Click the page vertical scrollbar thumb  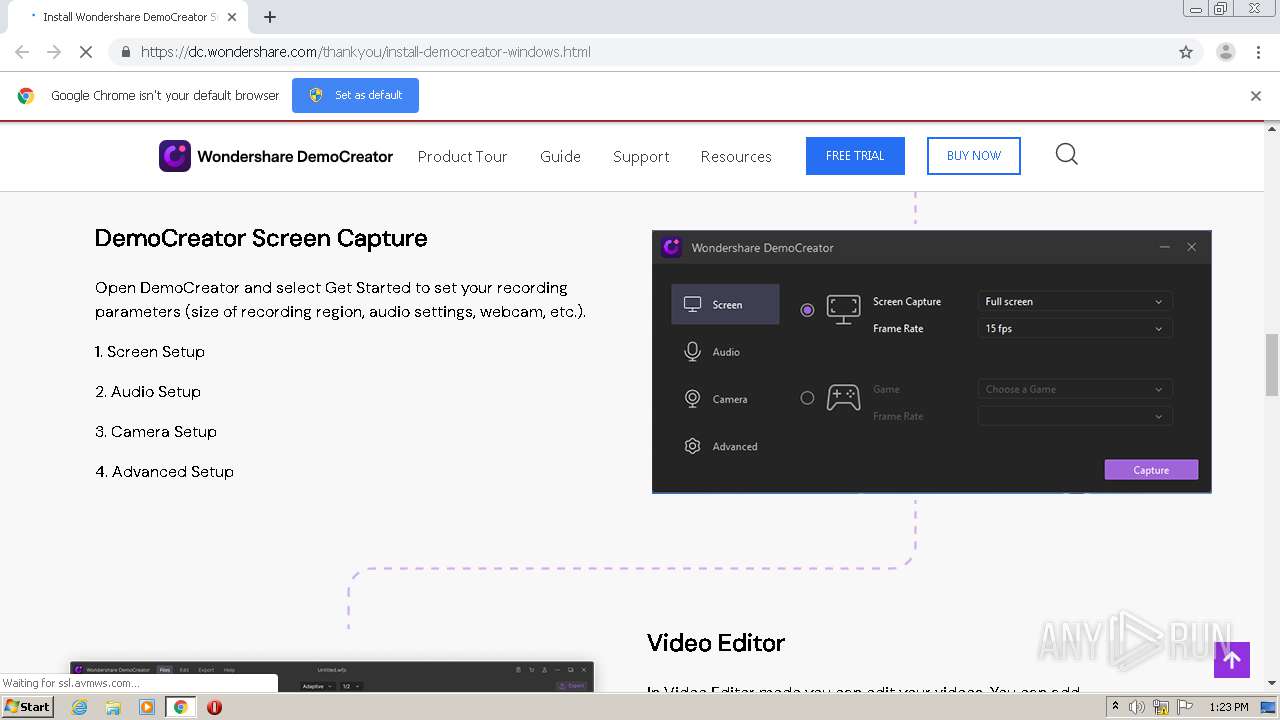point(1272,365)
